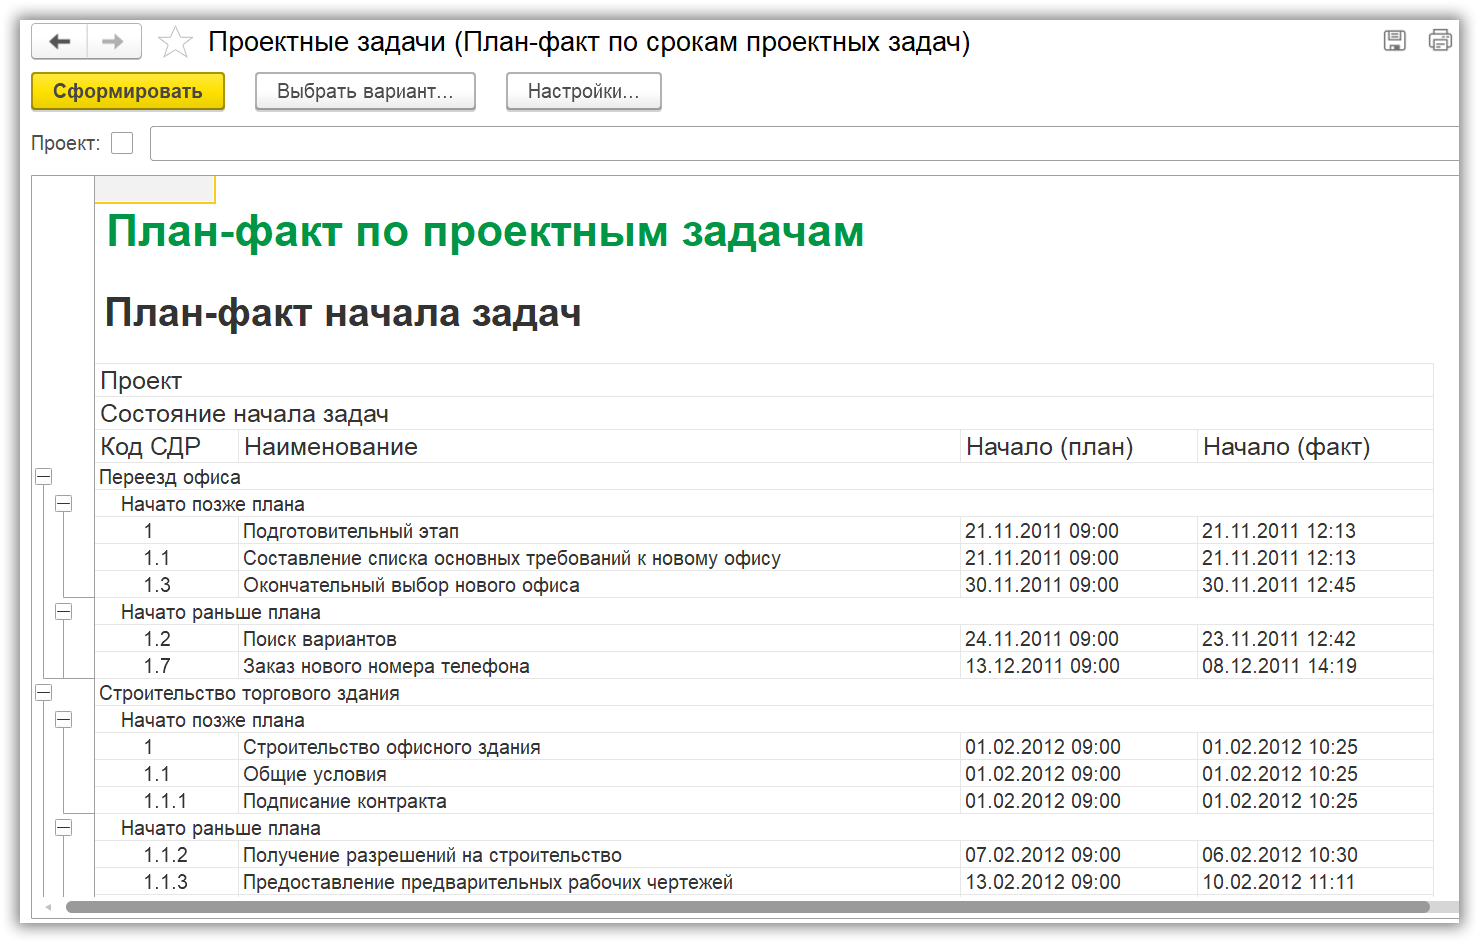Select Предоставление предварительных рабочих чертежей cell

tap(600, 882)
